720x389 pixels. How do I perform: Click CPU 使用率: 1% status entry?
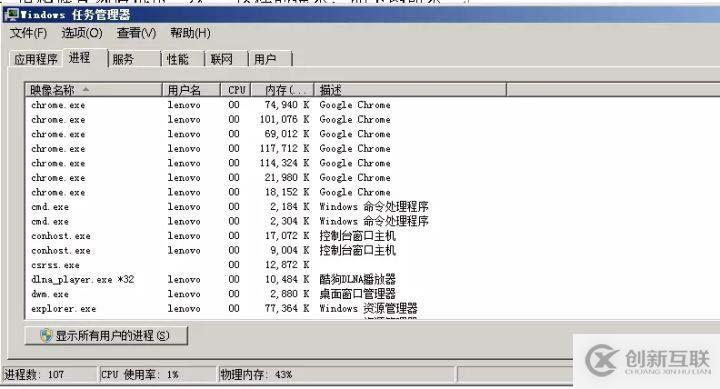coord(140,375)
